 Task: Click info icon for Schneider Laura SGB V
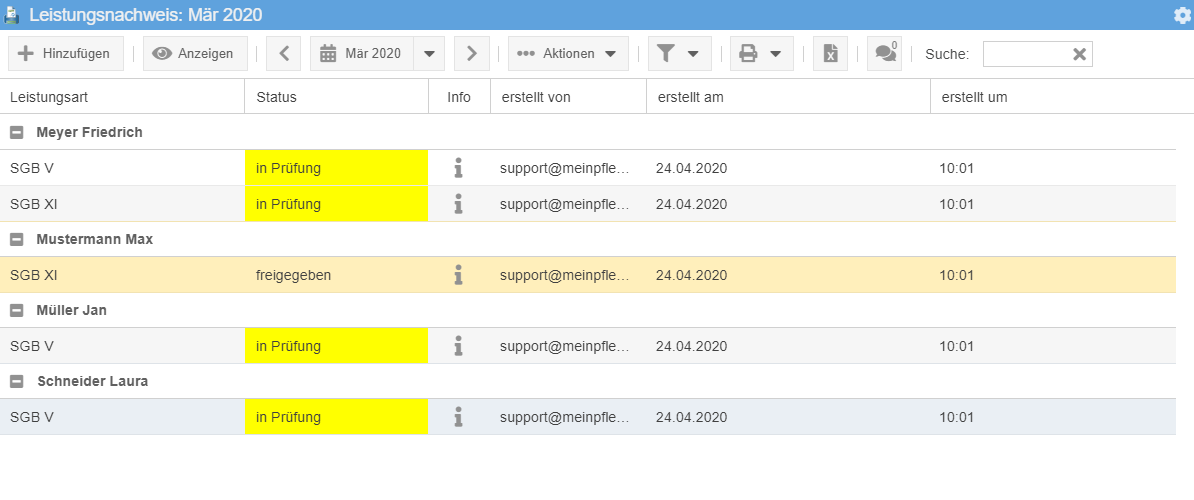(x=458, y=417)
